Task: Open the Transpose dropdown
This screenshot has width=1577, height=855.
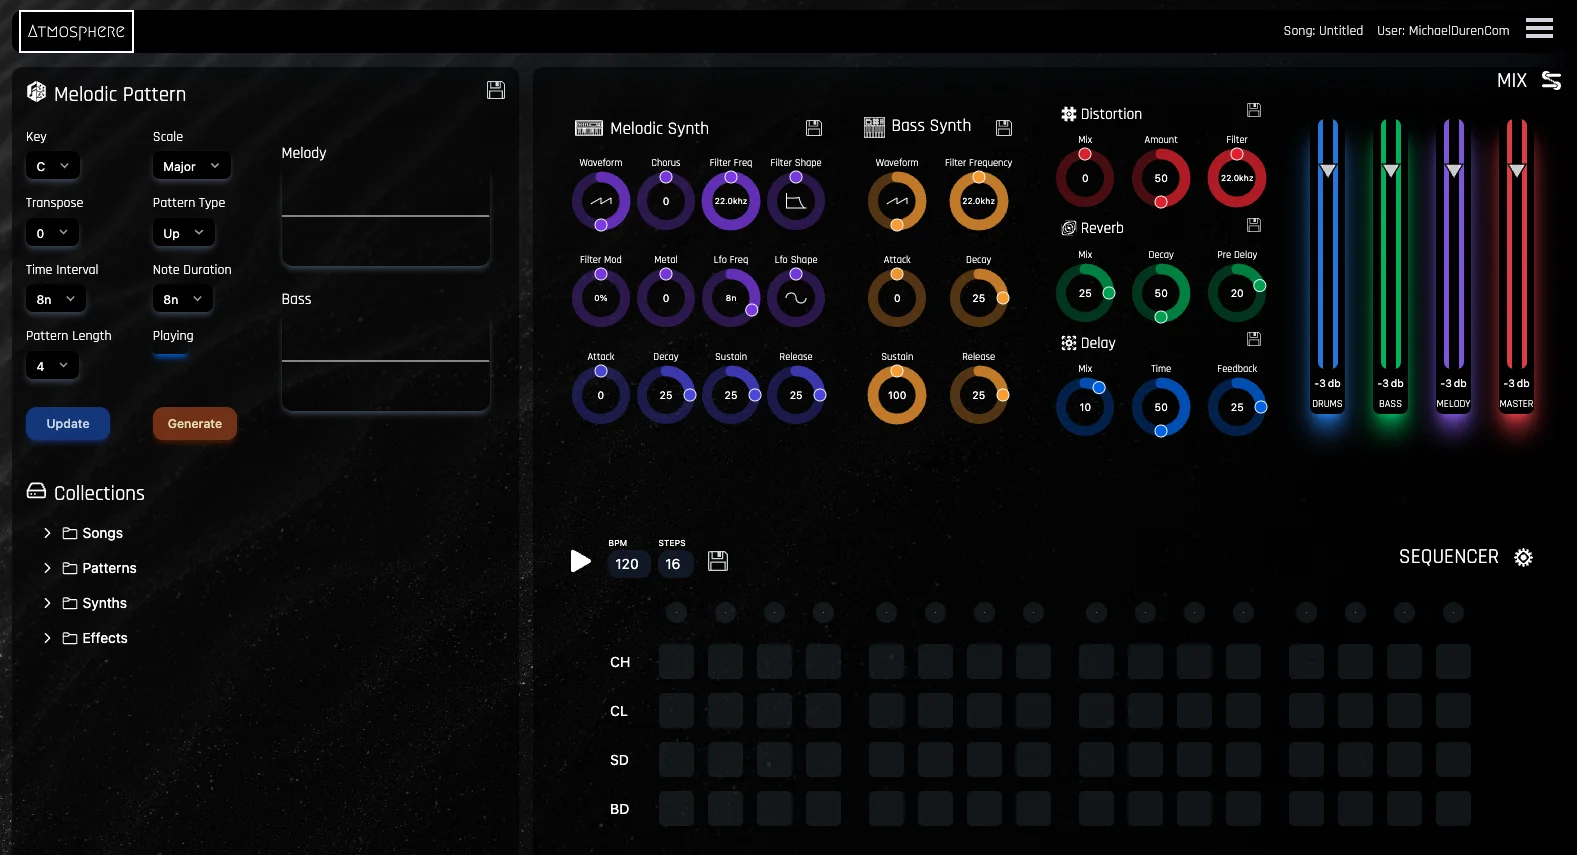Action: 52,233
